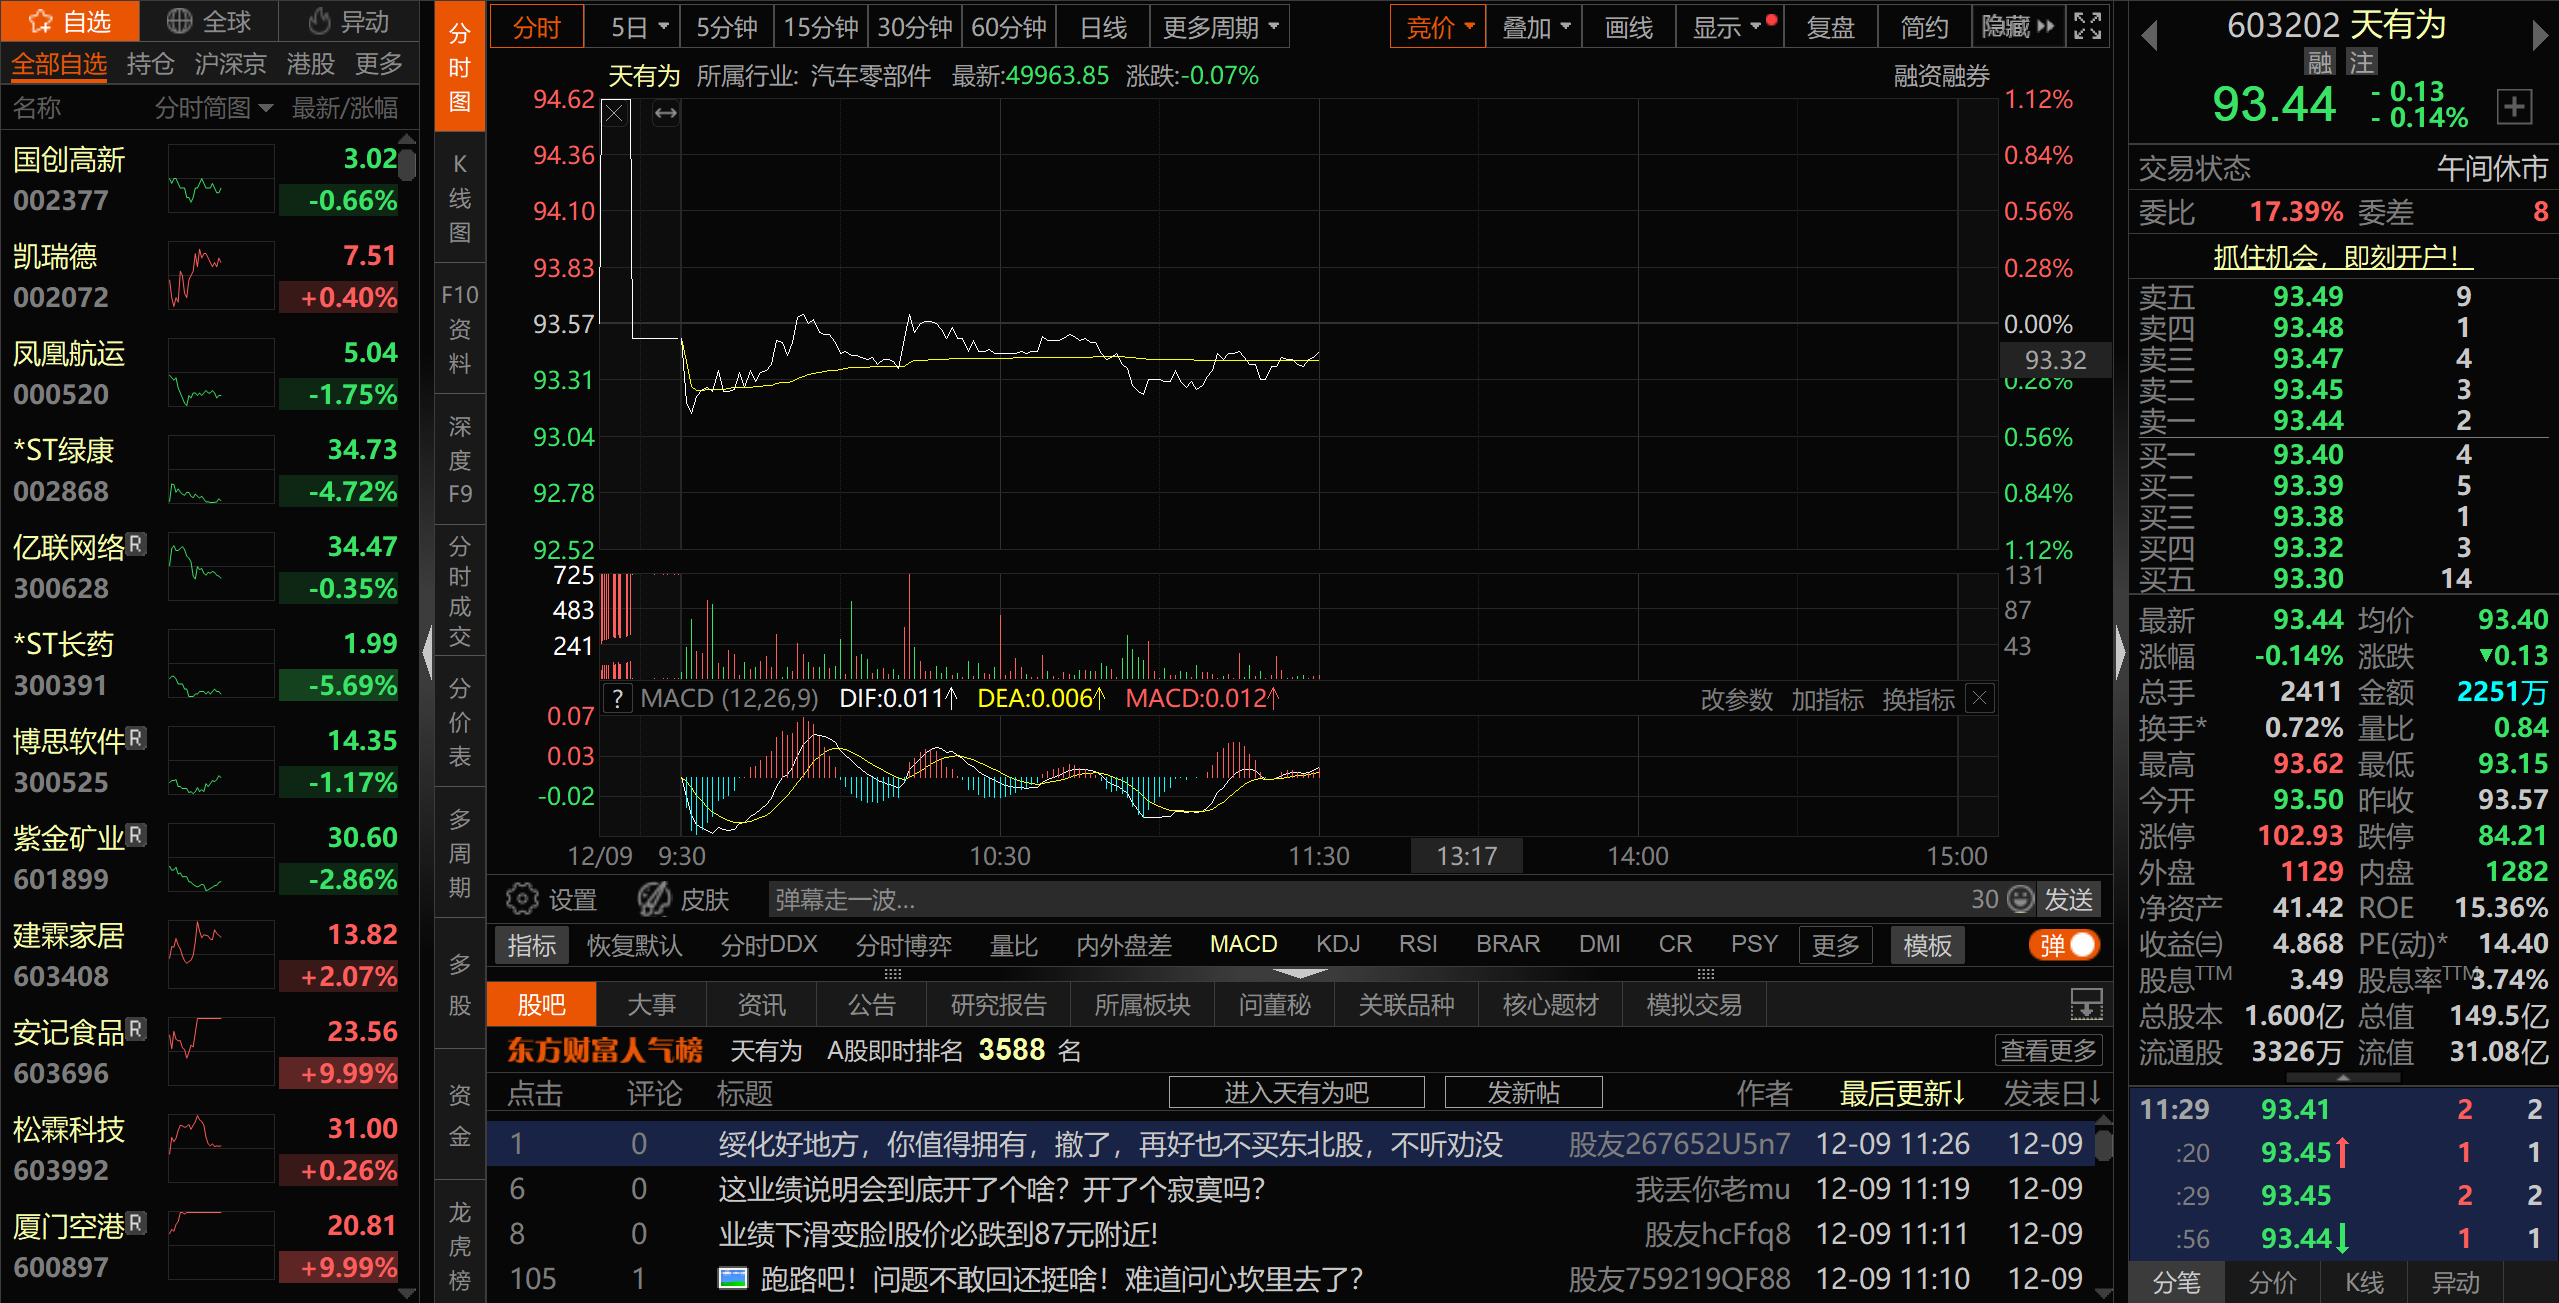
Task: Toggle the 模板 template button
Action: point(1927,945)
